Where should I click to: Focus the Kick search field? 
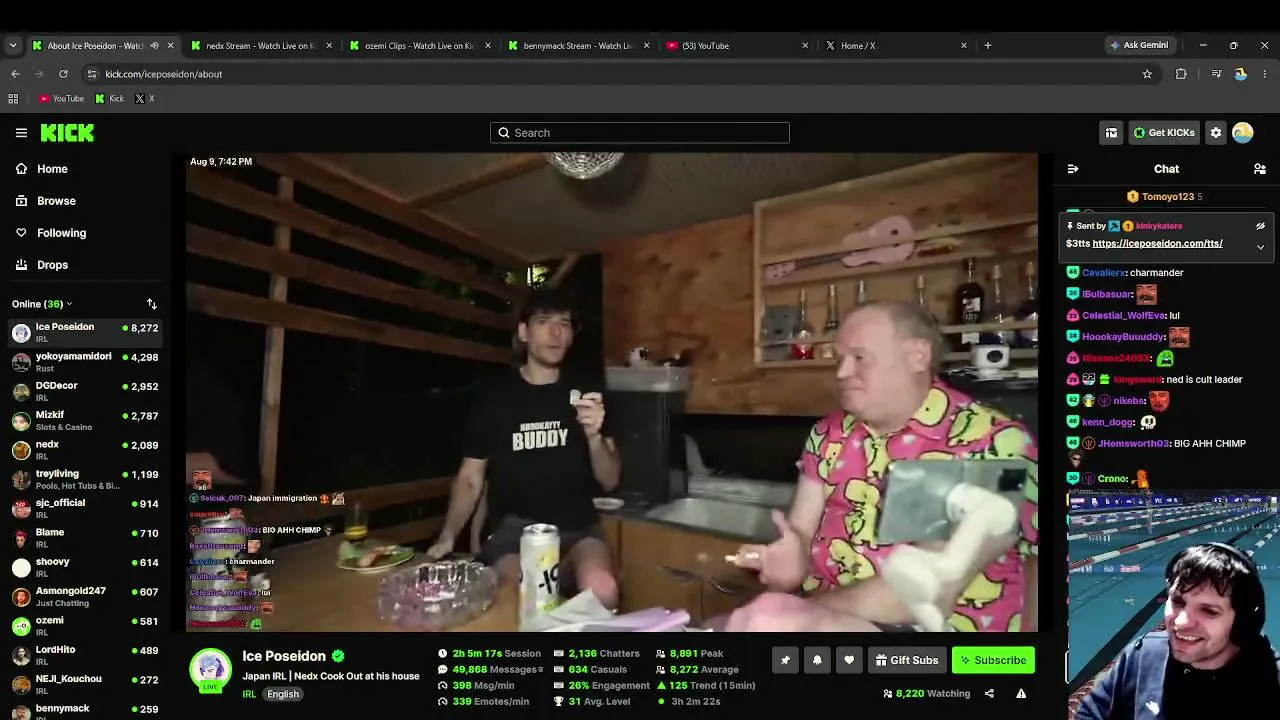point(640,133)
